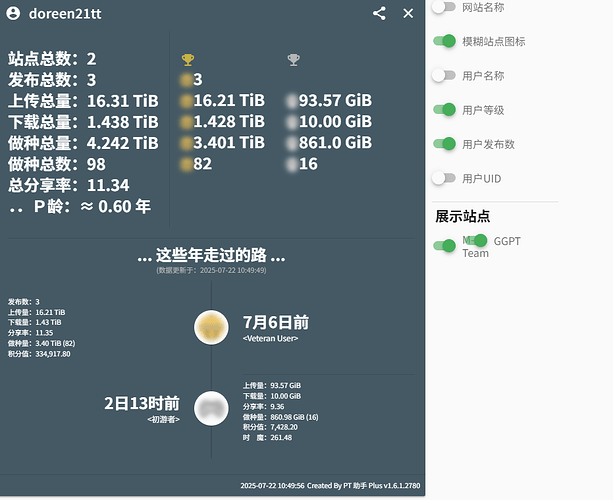The image size is (613, 500).
Task: Click the 展示站点 section heading
Action: click(x=462, y=216)
